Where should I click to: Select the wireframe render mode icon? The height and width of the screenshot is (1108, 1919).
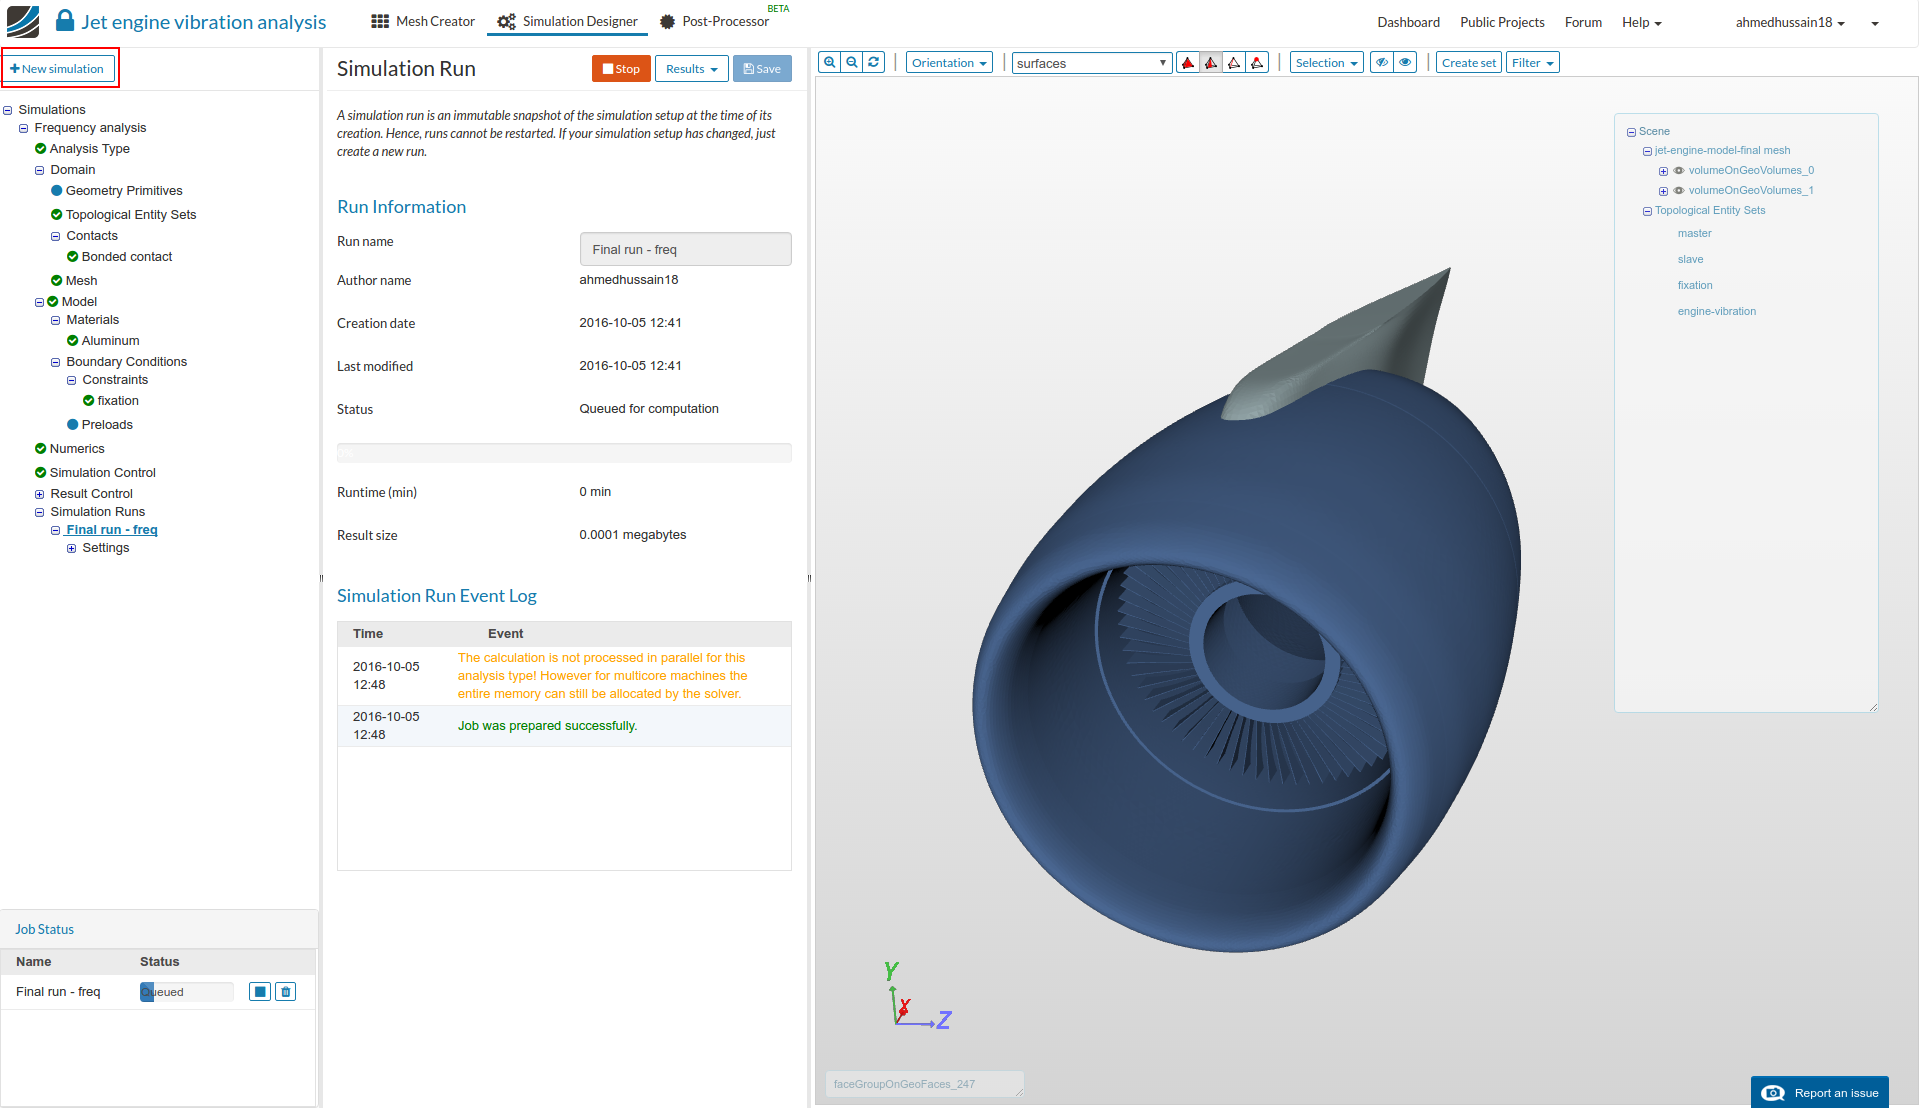coord(1234,63)
